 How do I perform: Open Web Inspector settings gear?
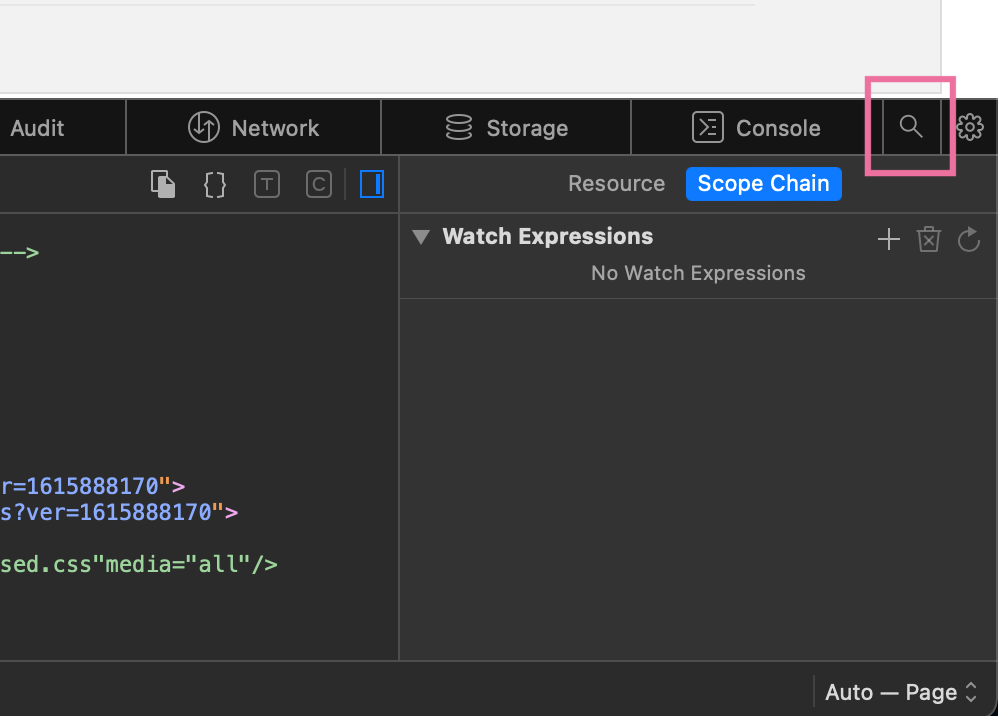pos(970,127)
